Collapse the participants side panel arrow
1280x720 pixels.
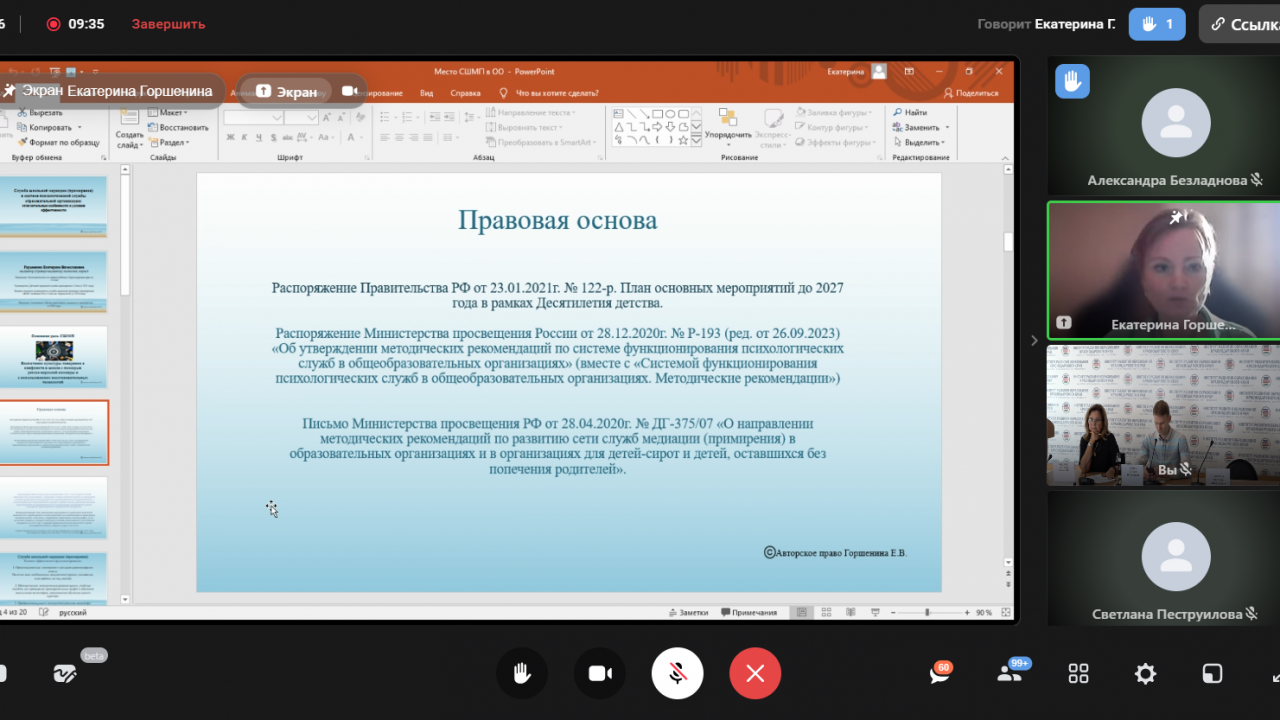pyautogui.click(x=1034, y=340)
